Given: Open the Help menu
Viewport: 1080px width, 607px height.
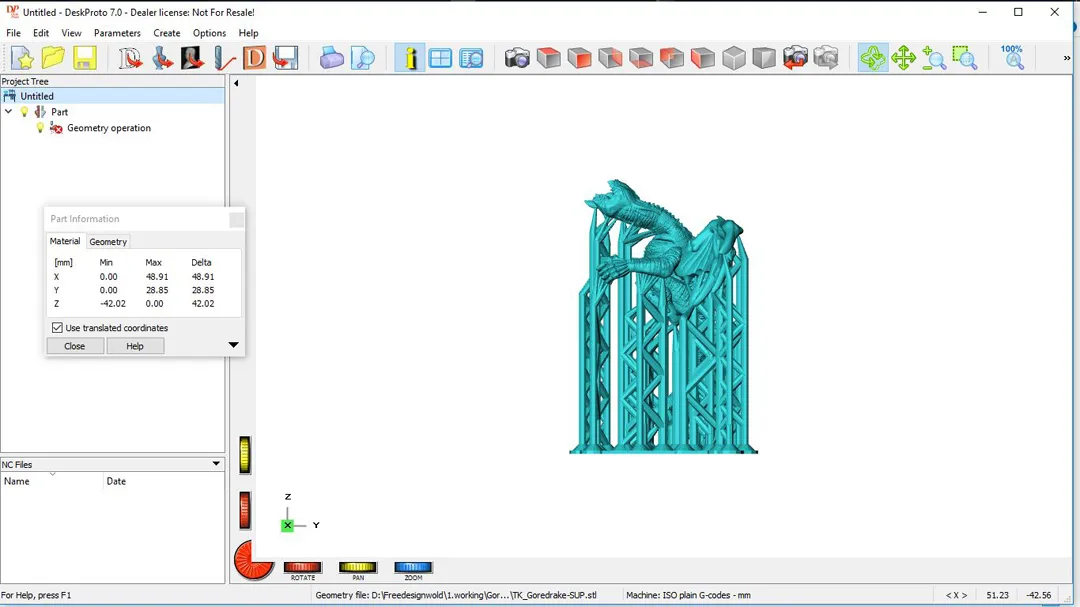Looking at the screenshot, I should click(249, 33).
